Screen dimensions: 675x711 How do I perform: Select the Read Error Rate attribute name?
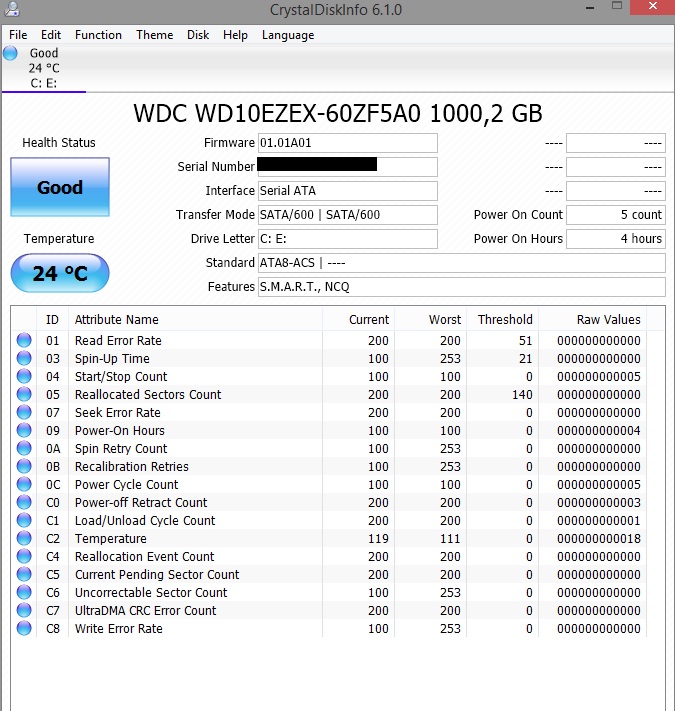[118, 341]
